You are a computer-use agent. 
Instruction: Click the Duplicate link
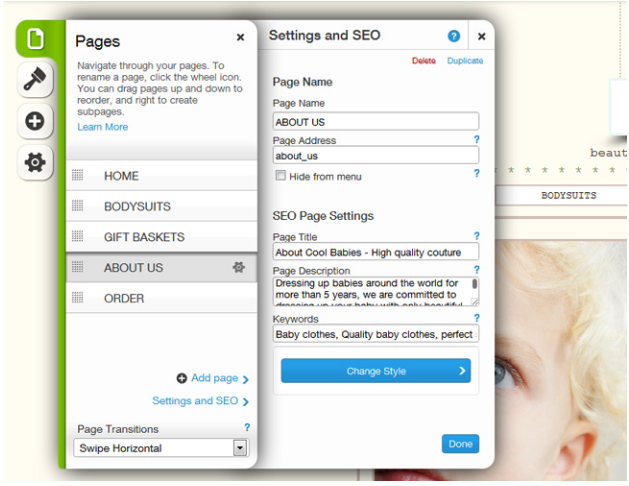point(465,61)
